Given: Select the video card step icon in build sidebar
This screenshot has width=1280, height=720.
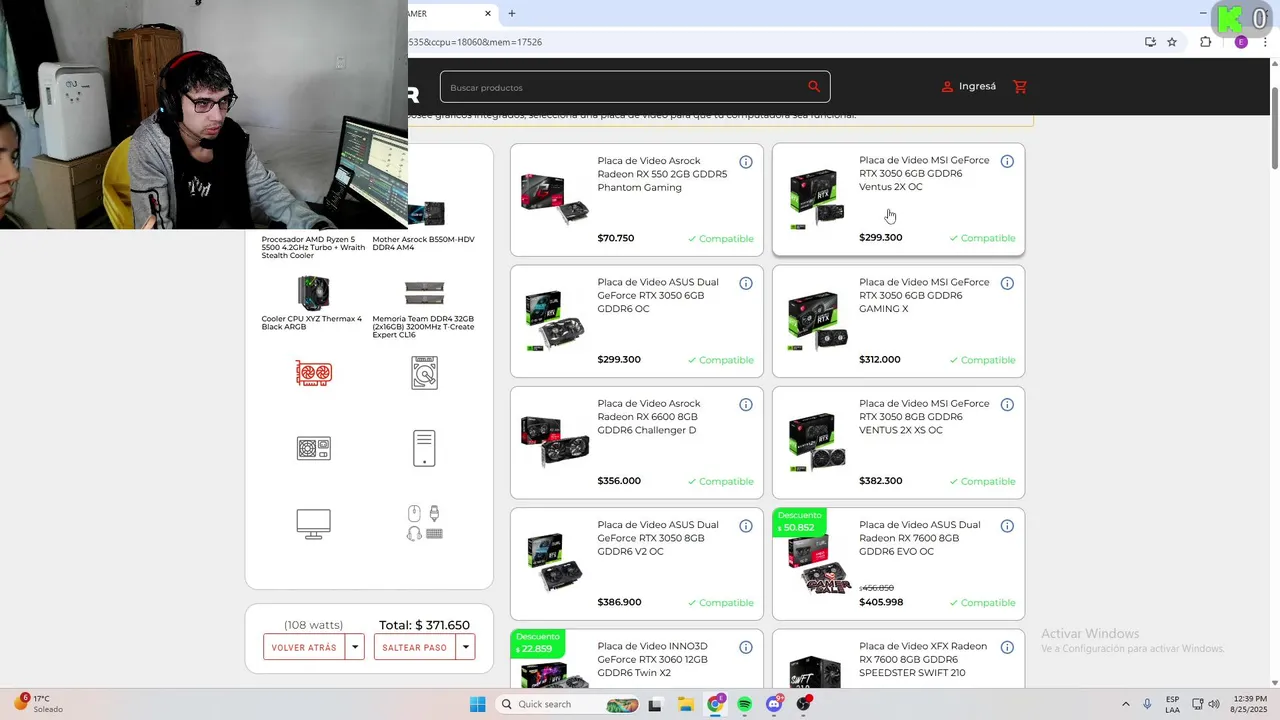Looking at the screenshot, I should [314, 373].
